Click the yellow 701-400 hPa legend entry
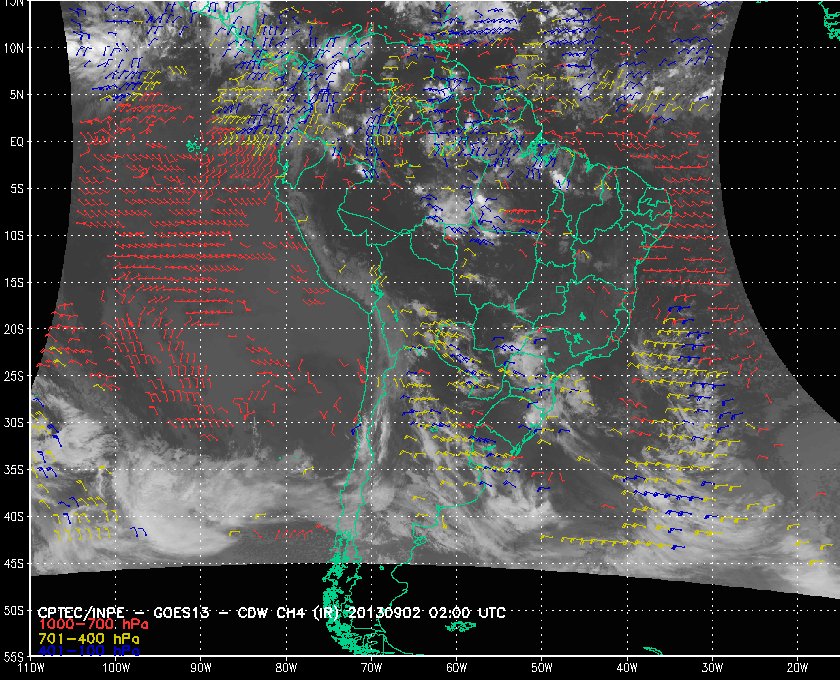 89,639
